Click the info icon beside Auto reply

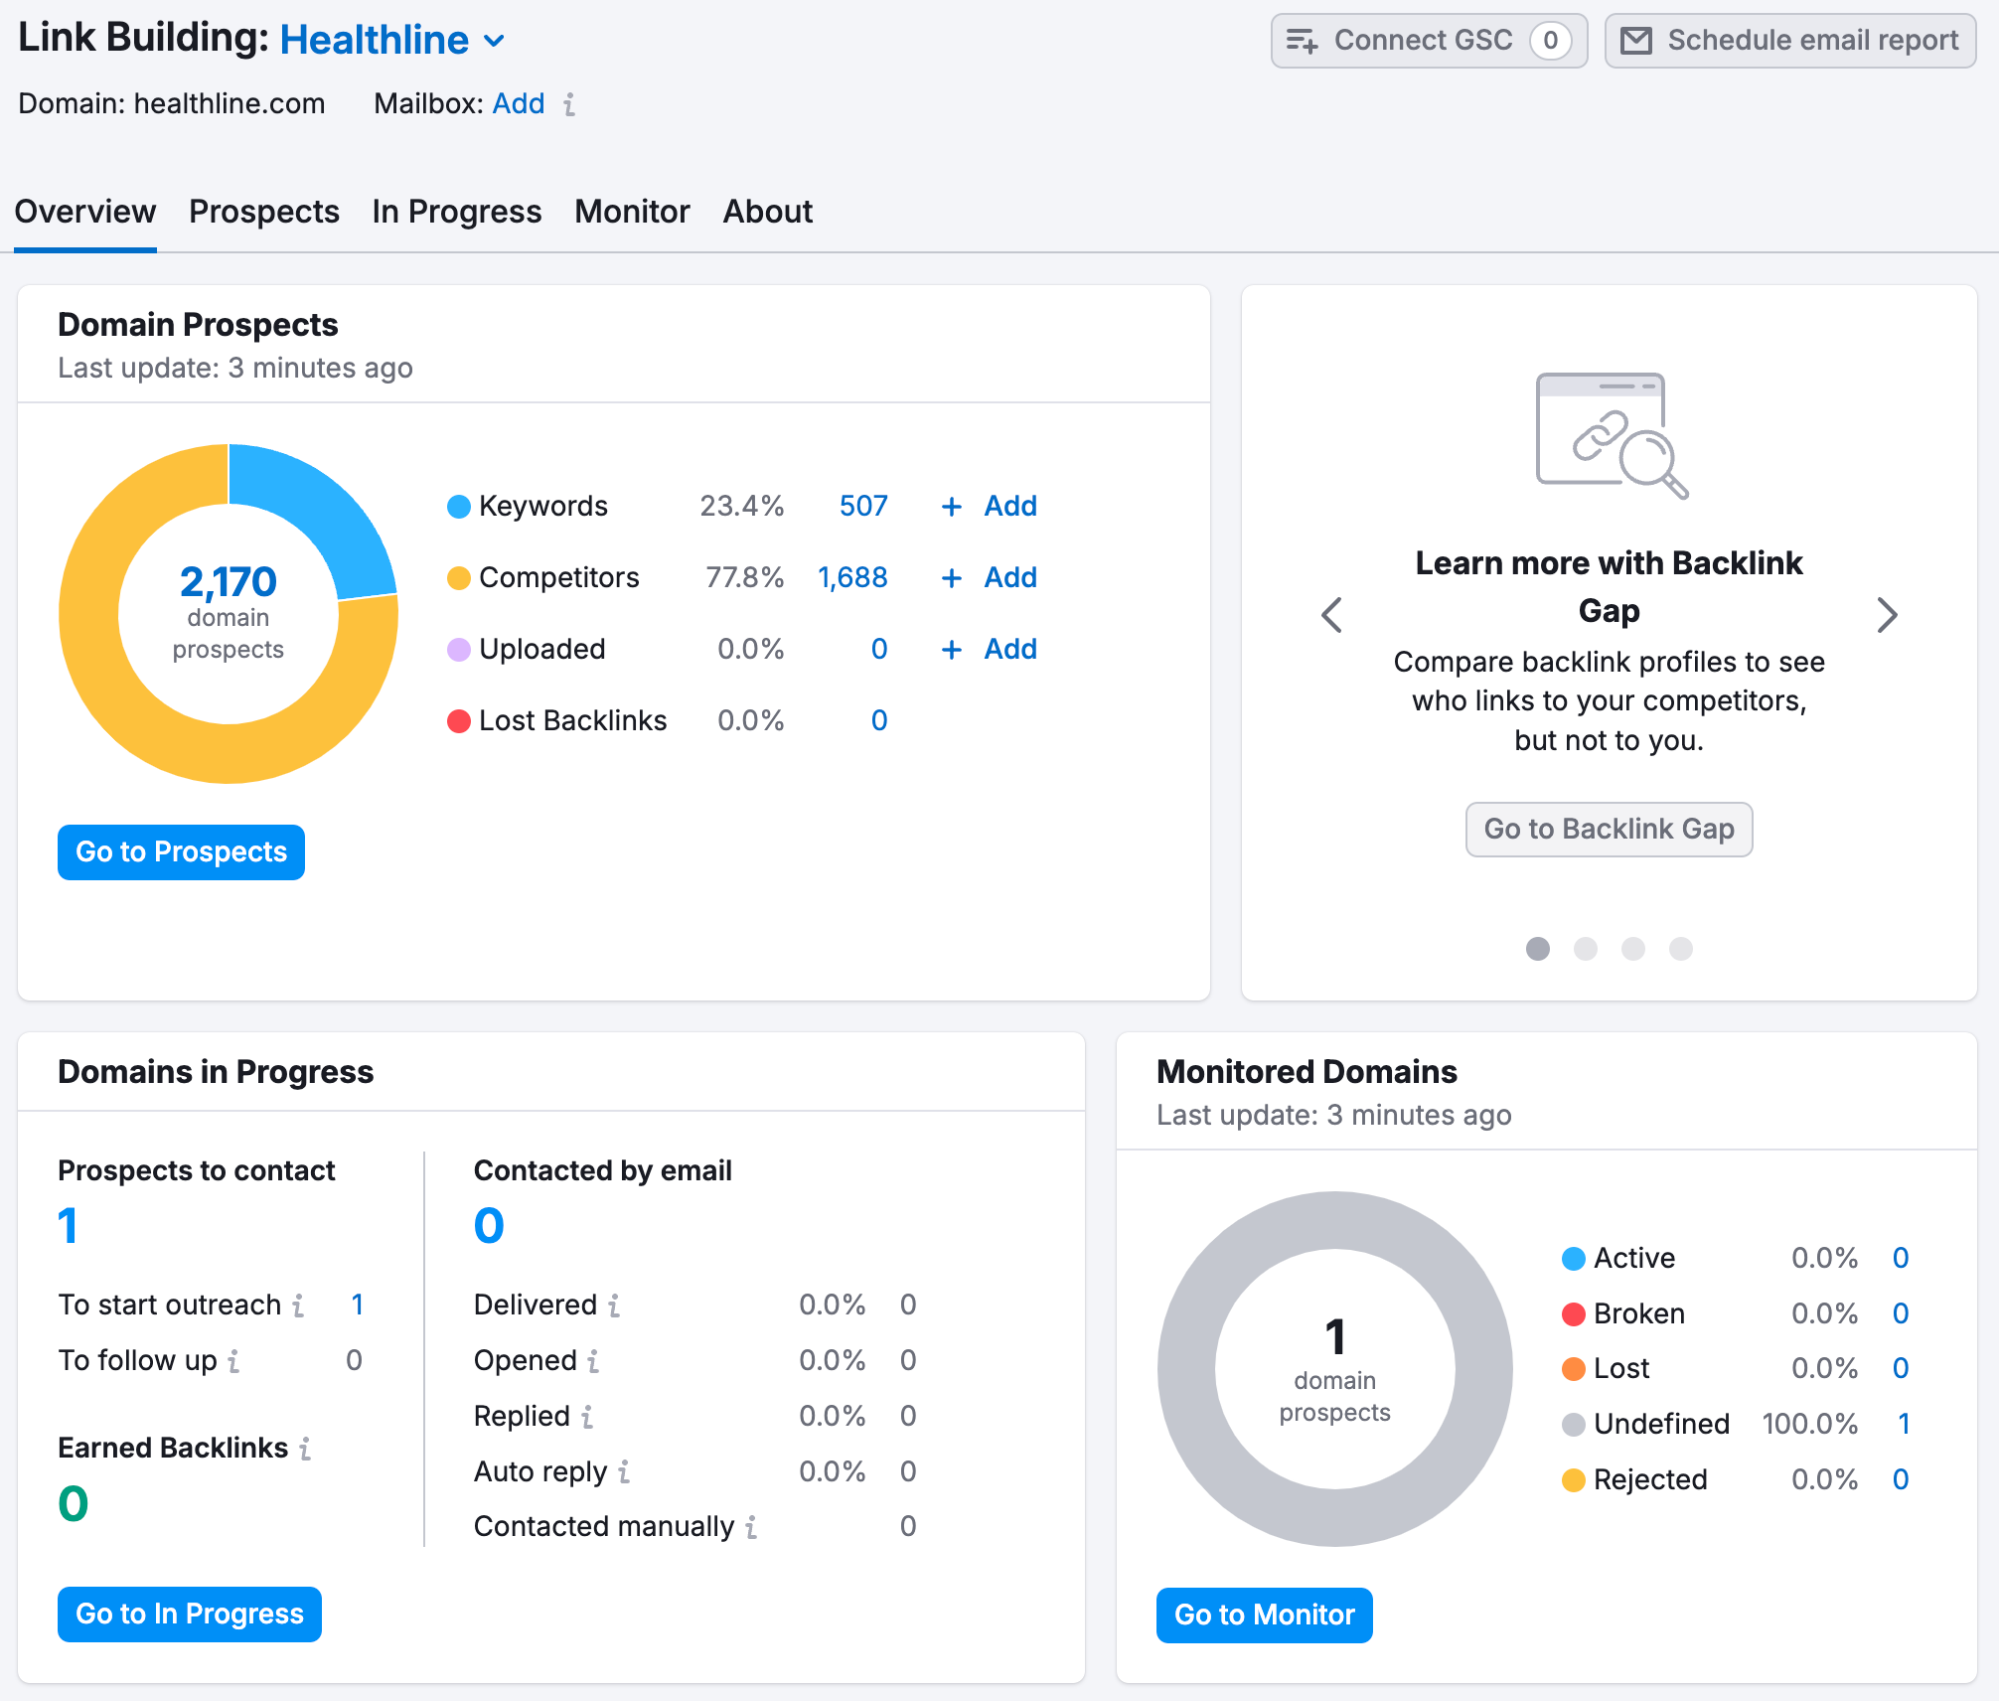tap(624, 1472)
